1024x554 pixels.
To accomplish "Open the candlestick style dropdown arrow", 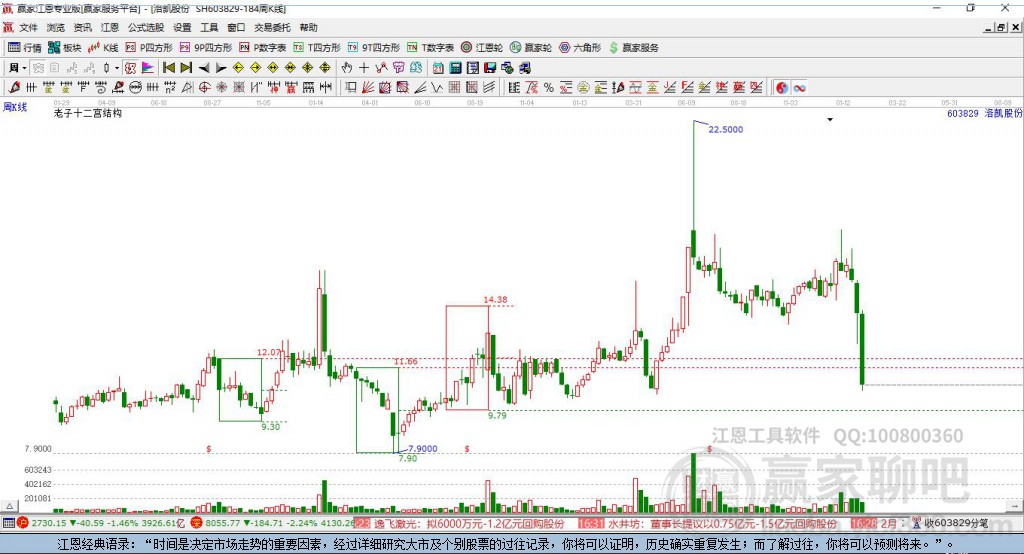I will pyautogui.click(x=117, y=68).
